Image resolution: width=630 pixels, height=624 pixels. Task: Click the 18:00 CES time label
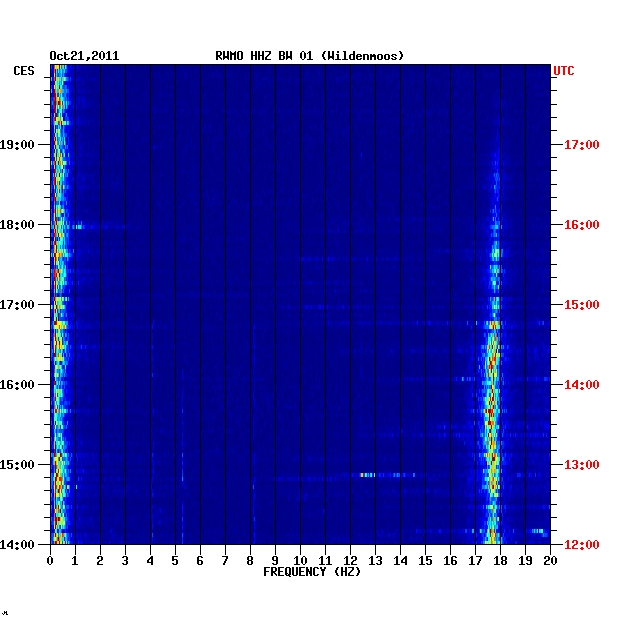17,225
